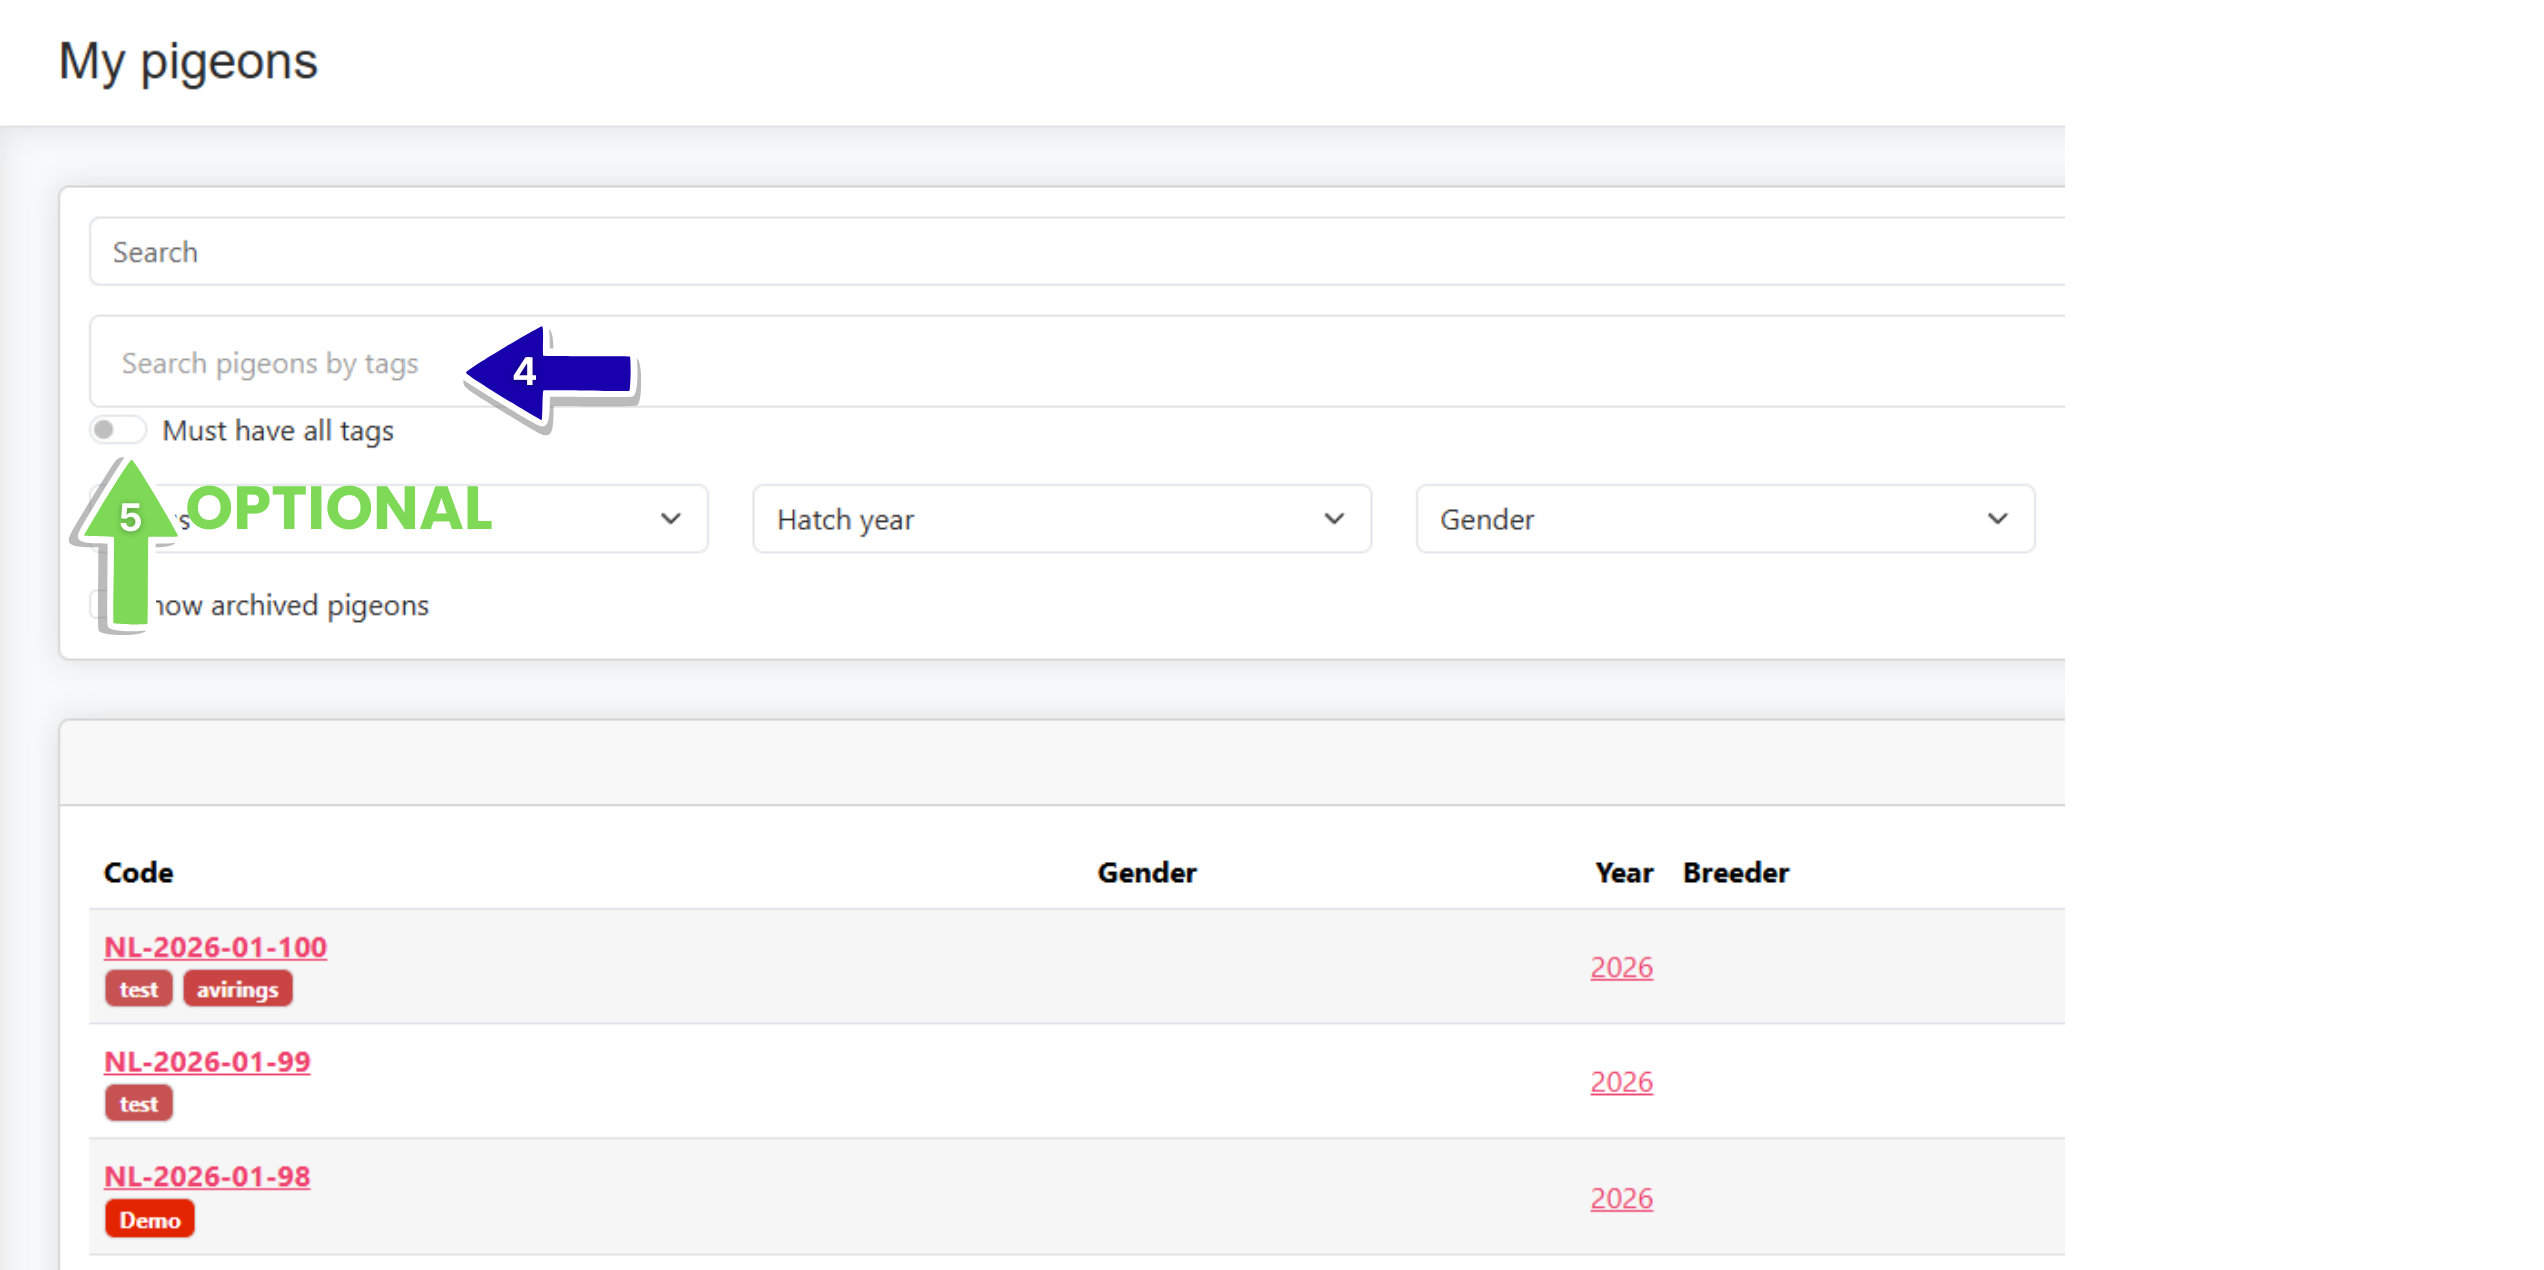The image size is (2544, 1270).
Task: Click year 2026 in first row
Action: (x=1621, y=967)
